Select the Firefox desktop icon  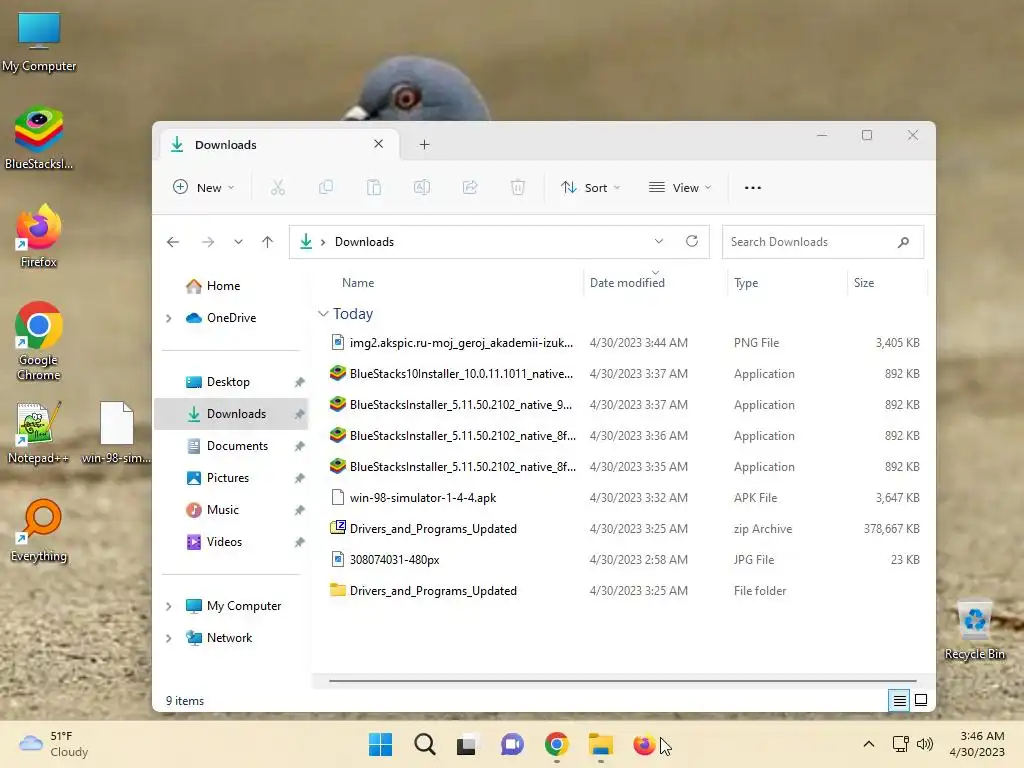tap(39, 236)
